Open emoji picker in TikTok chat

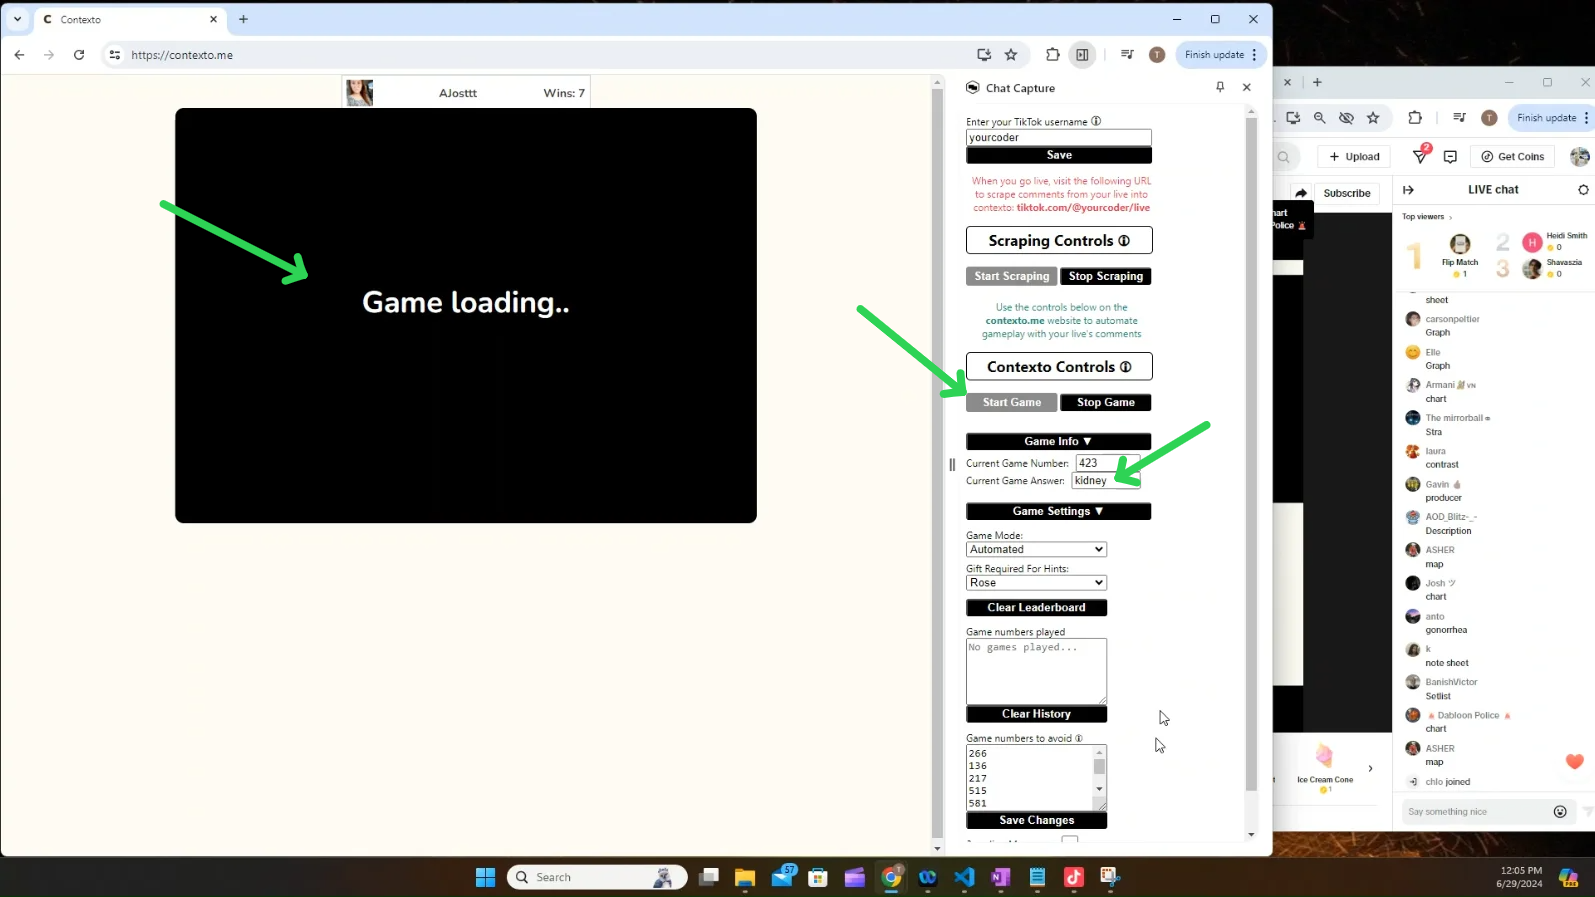[x=1560, y=812]
